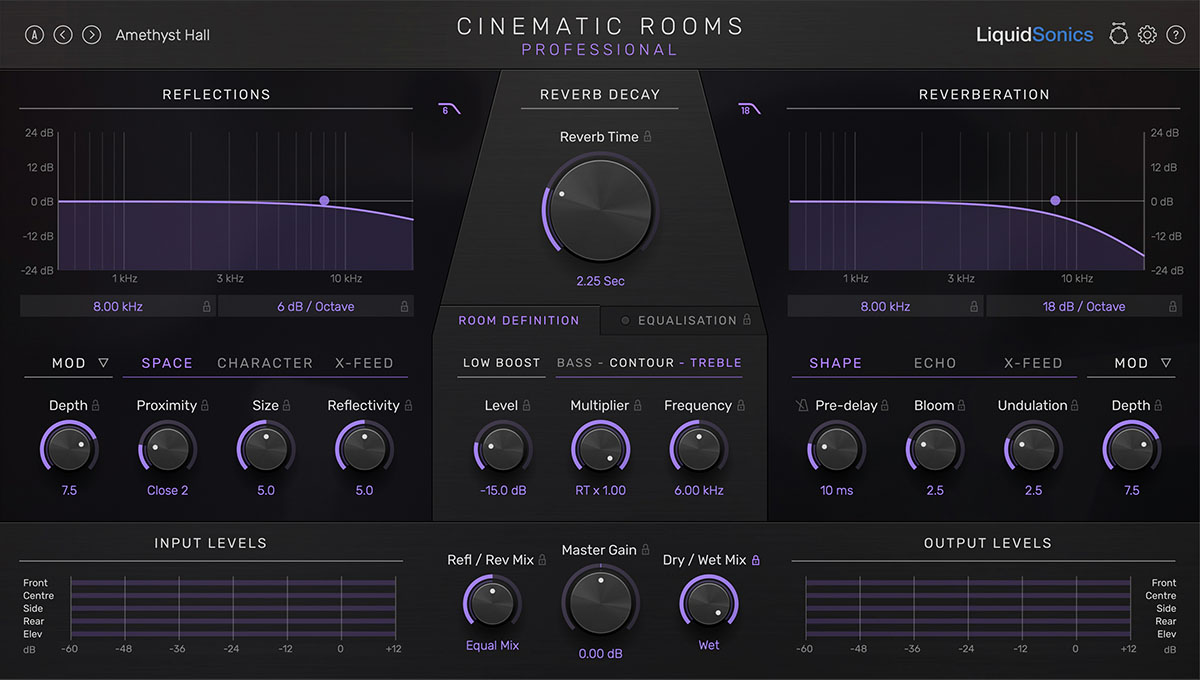The width and height of the screenshot is (1200, 680).
Task: Click the reflections 6 dB filter icon
Action: point(449,110)
